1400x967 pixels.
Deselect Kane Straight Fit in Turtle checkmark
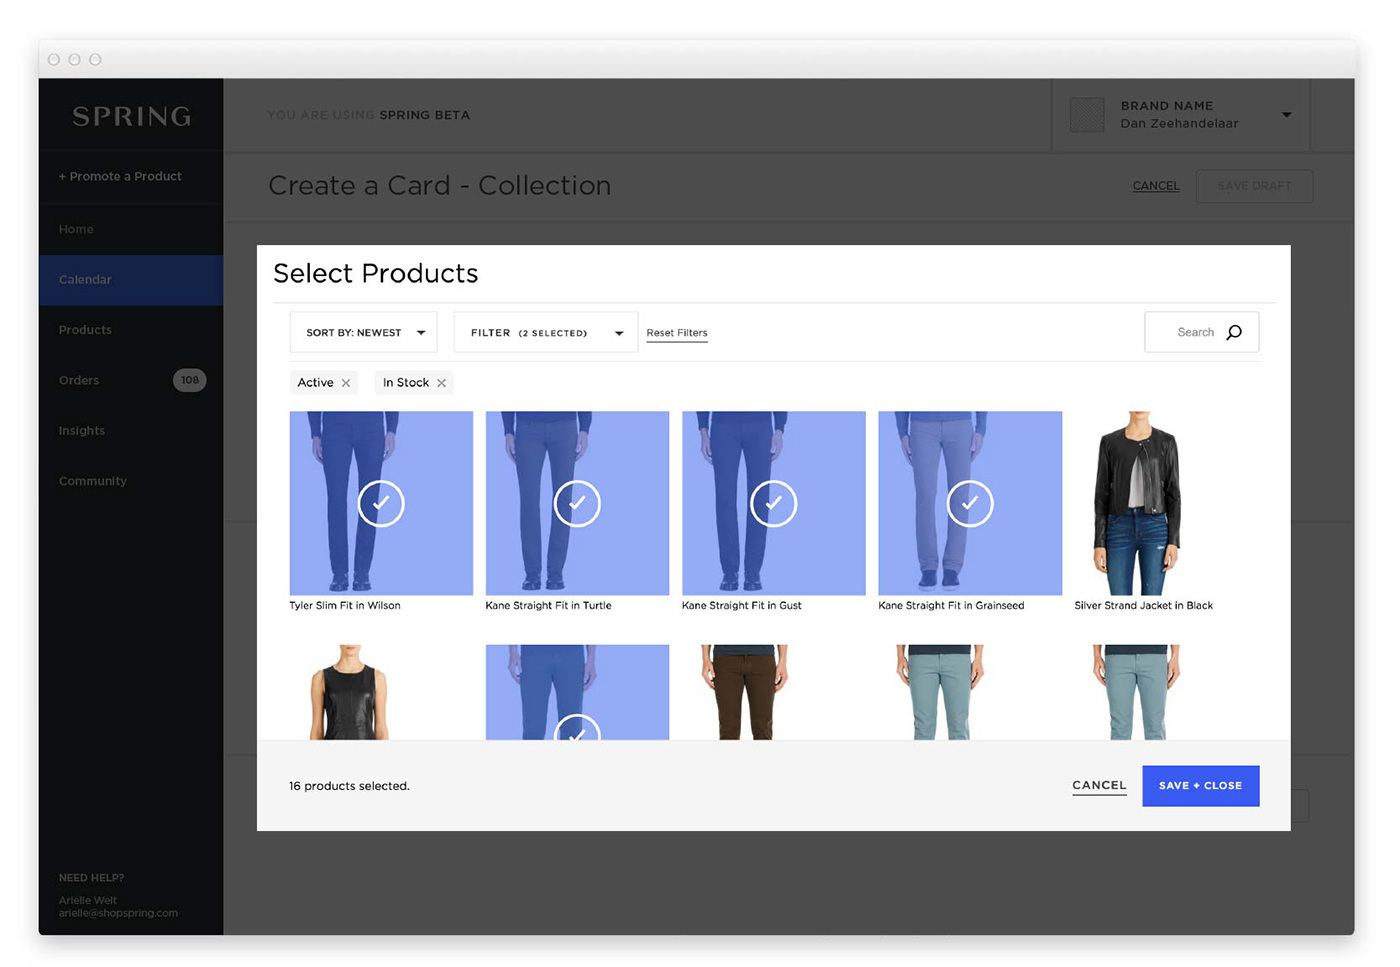[x=577, y=503]
